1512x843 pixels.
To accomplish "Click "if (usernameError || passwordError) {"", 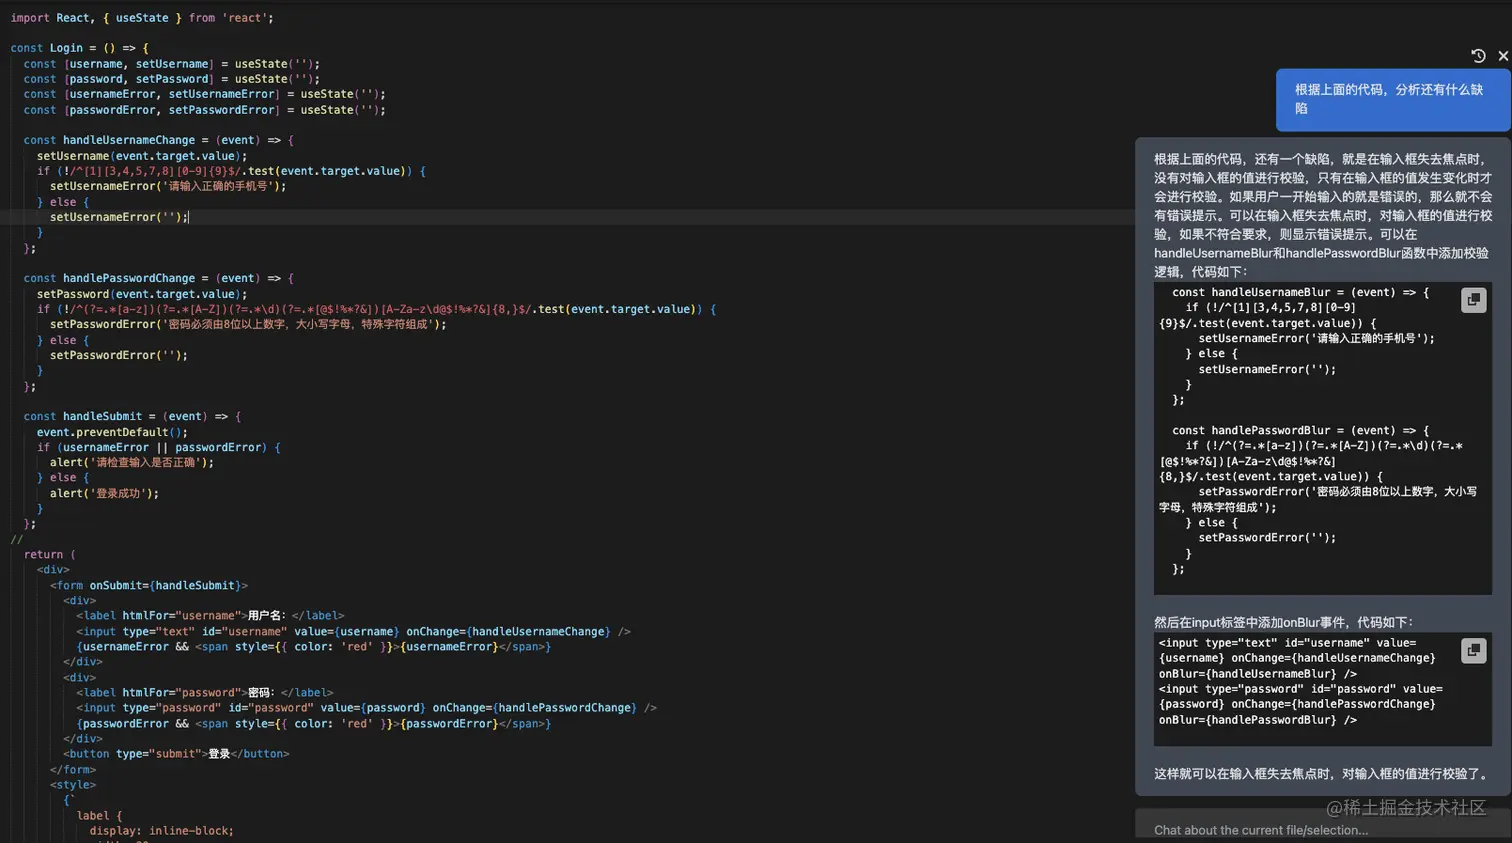I will pyautogui.click(x=159, y=447).
